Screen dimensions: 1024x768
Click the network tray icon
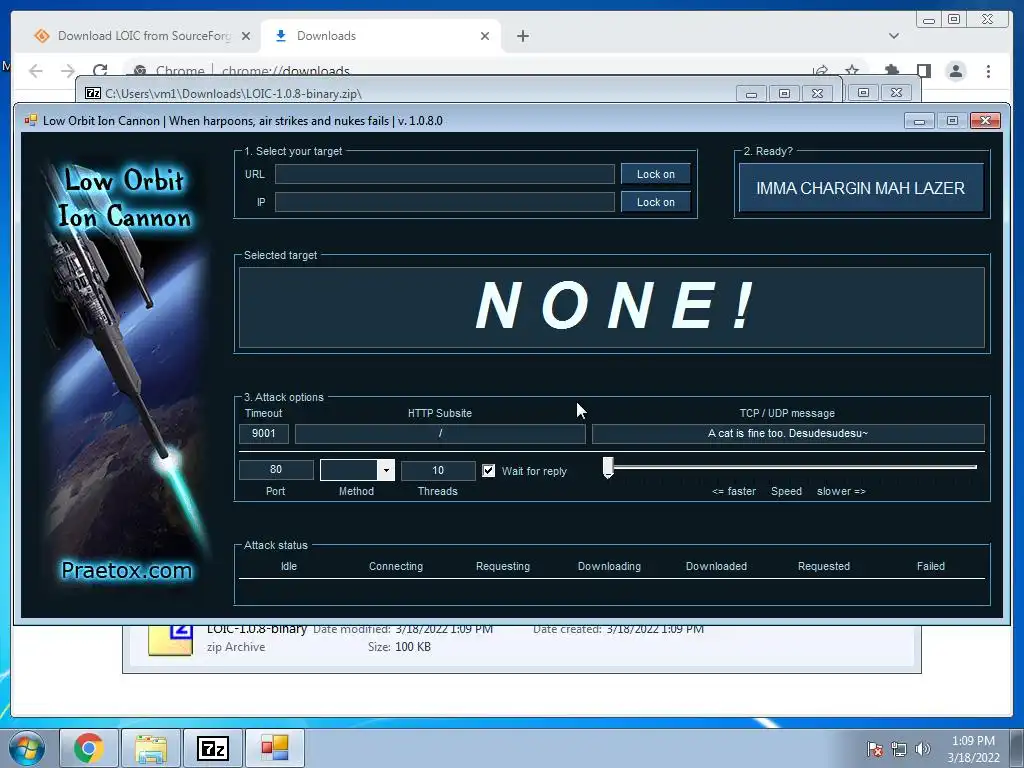pos(899,749)
